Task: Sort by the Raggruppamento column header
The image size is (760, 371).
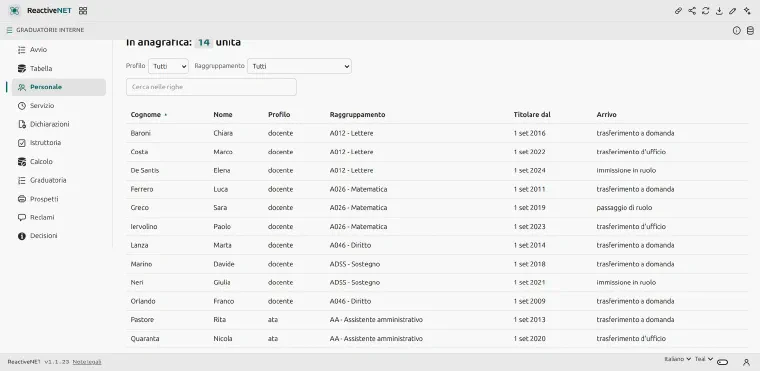Action: (x=357, y=115)
